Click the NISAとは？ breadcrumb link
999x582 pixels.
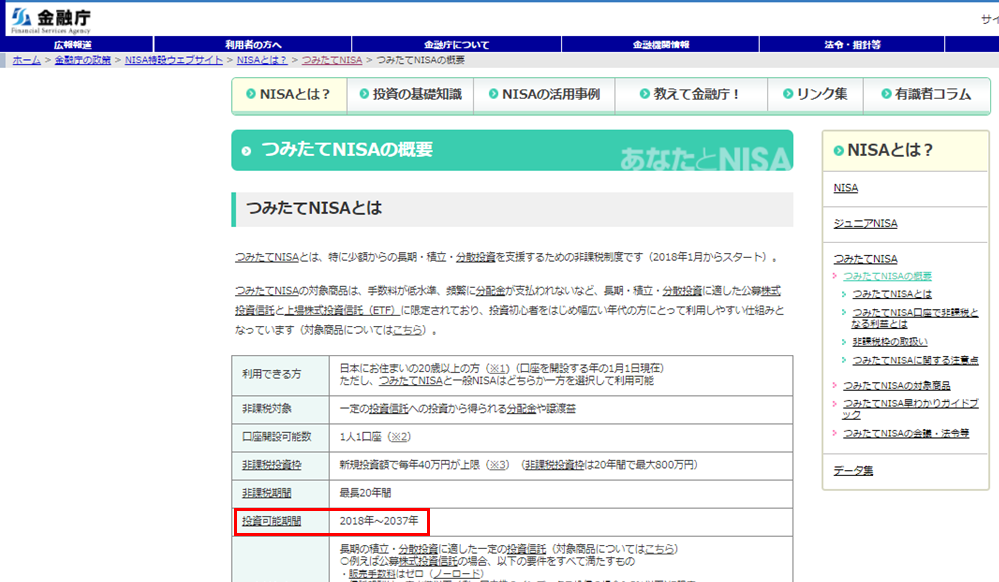tap(261, 60)
